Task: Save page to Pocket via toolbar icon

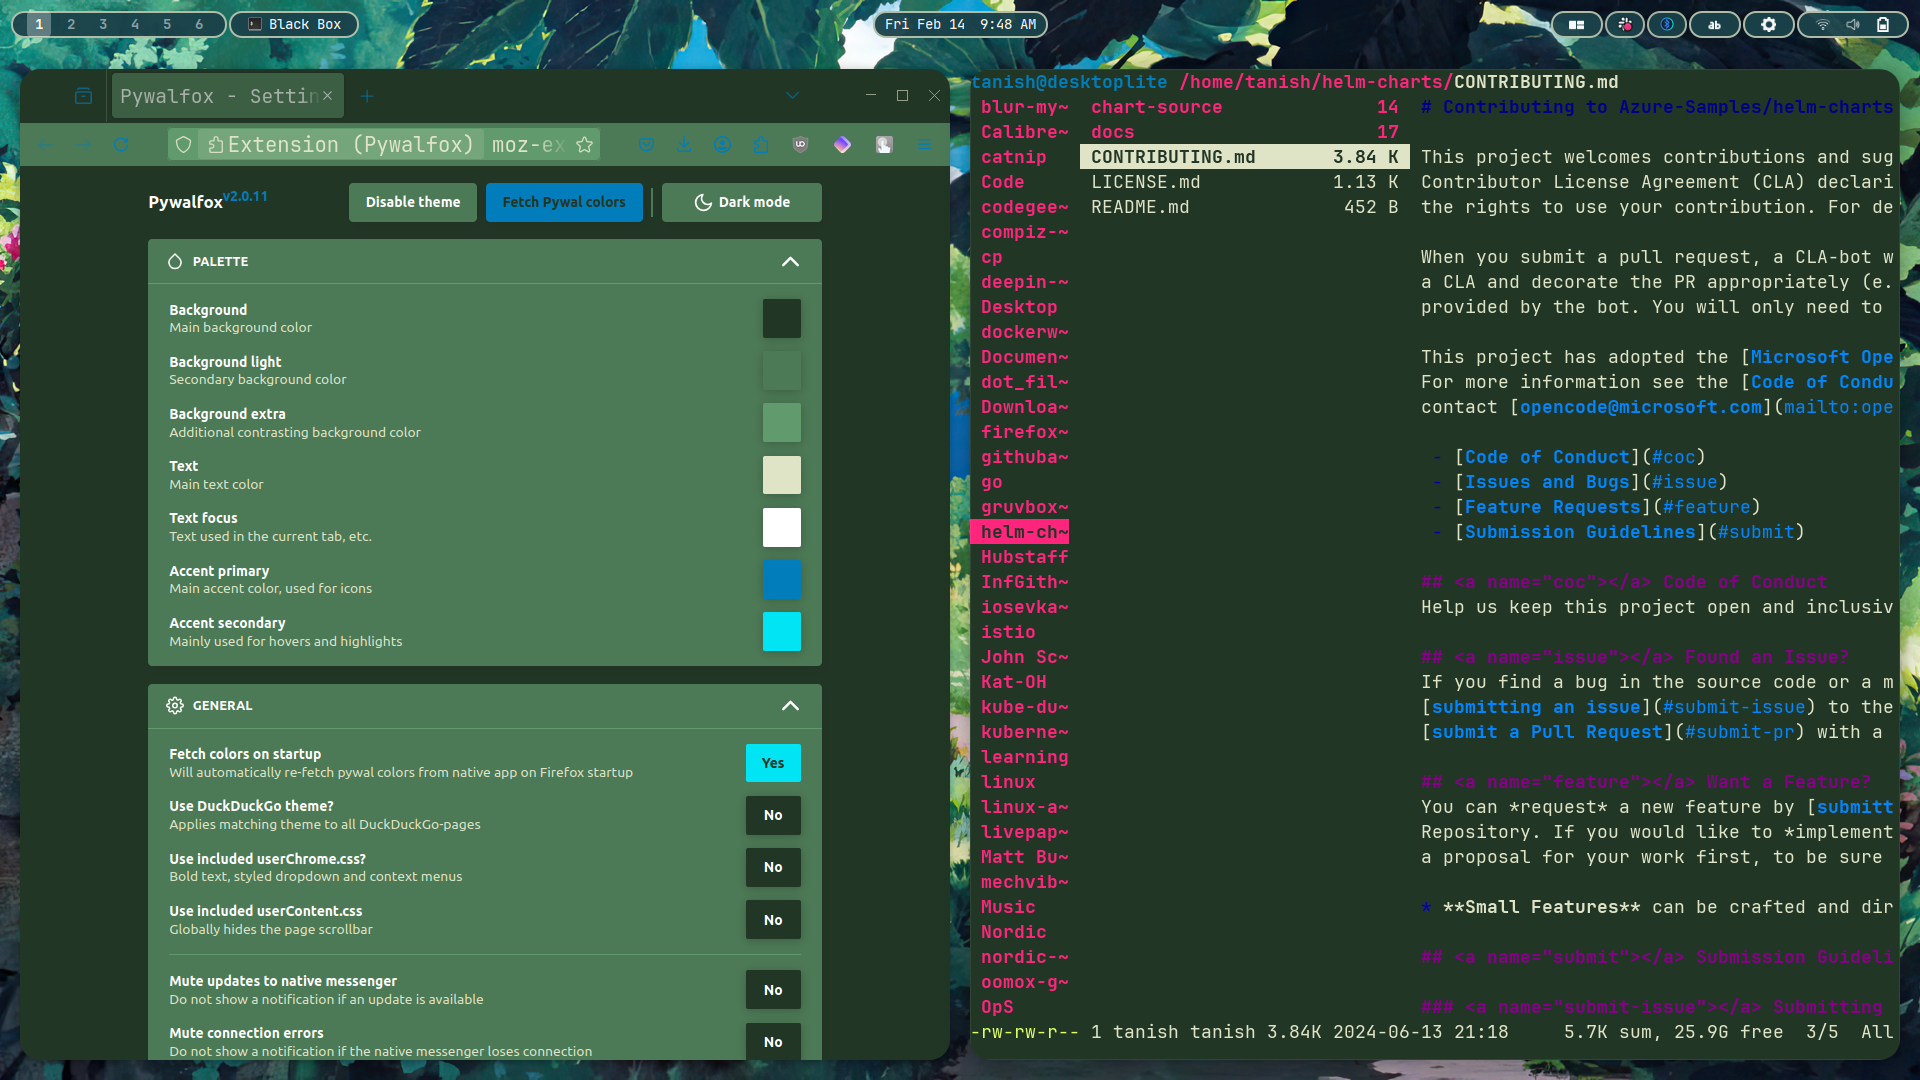Action: point(646,145)
